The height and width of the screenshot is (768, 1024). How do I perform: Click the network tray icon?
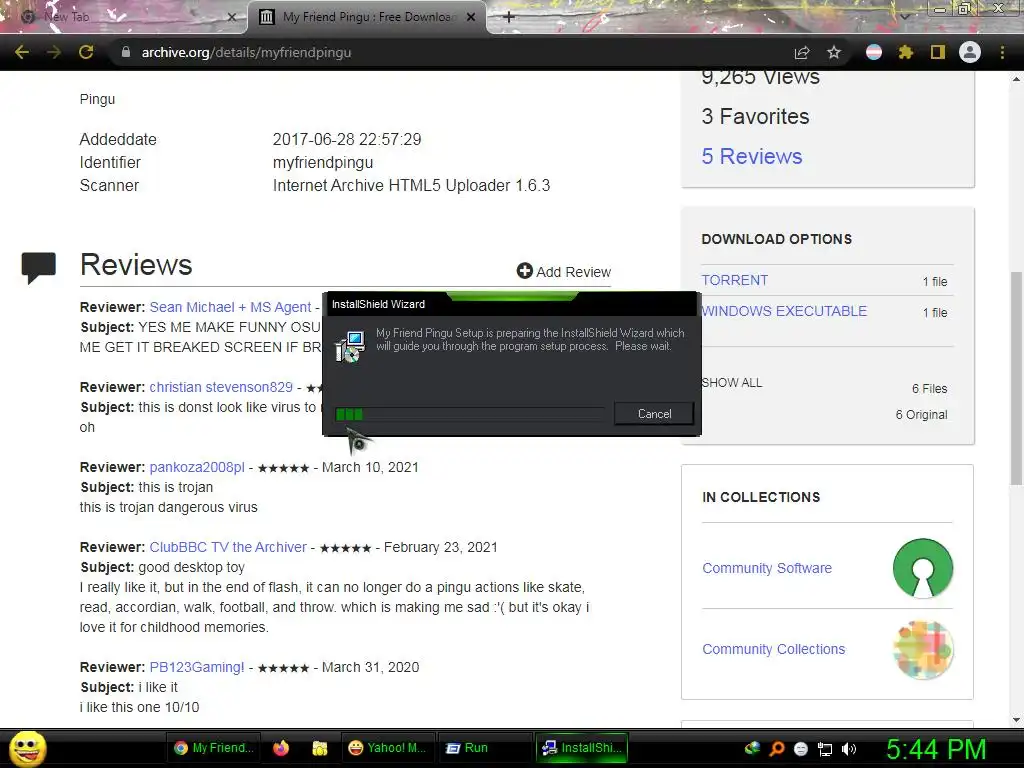(825, 748)
